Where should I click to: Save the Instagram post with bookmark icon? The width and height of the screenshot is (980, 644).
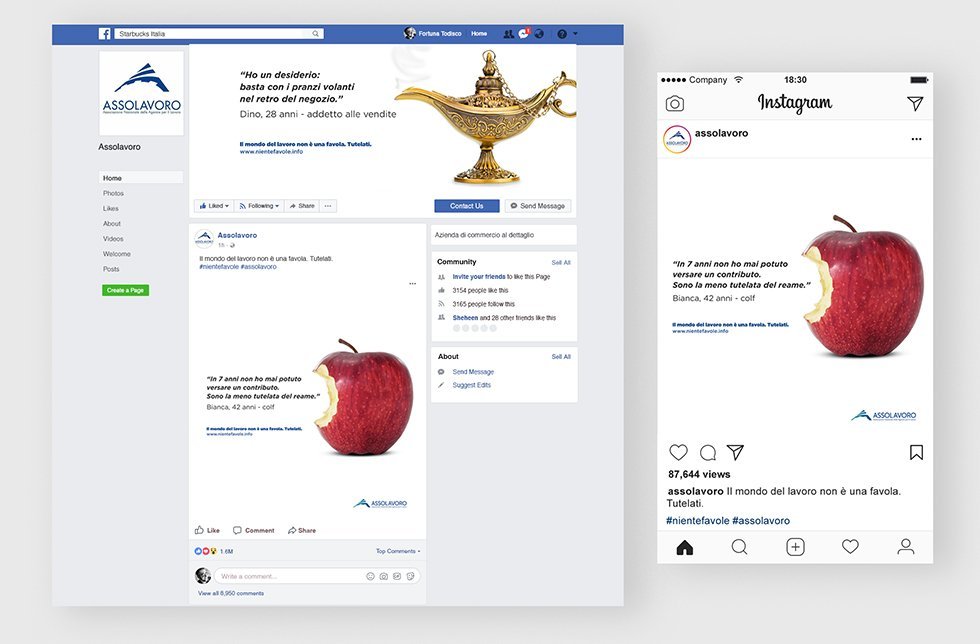(x=916, y=452)
